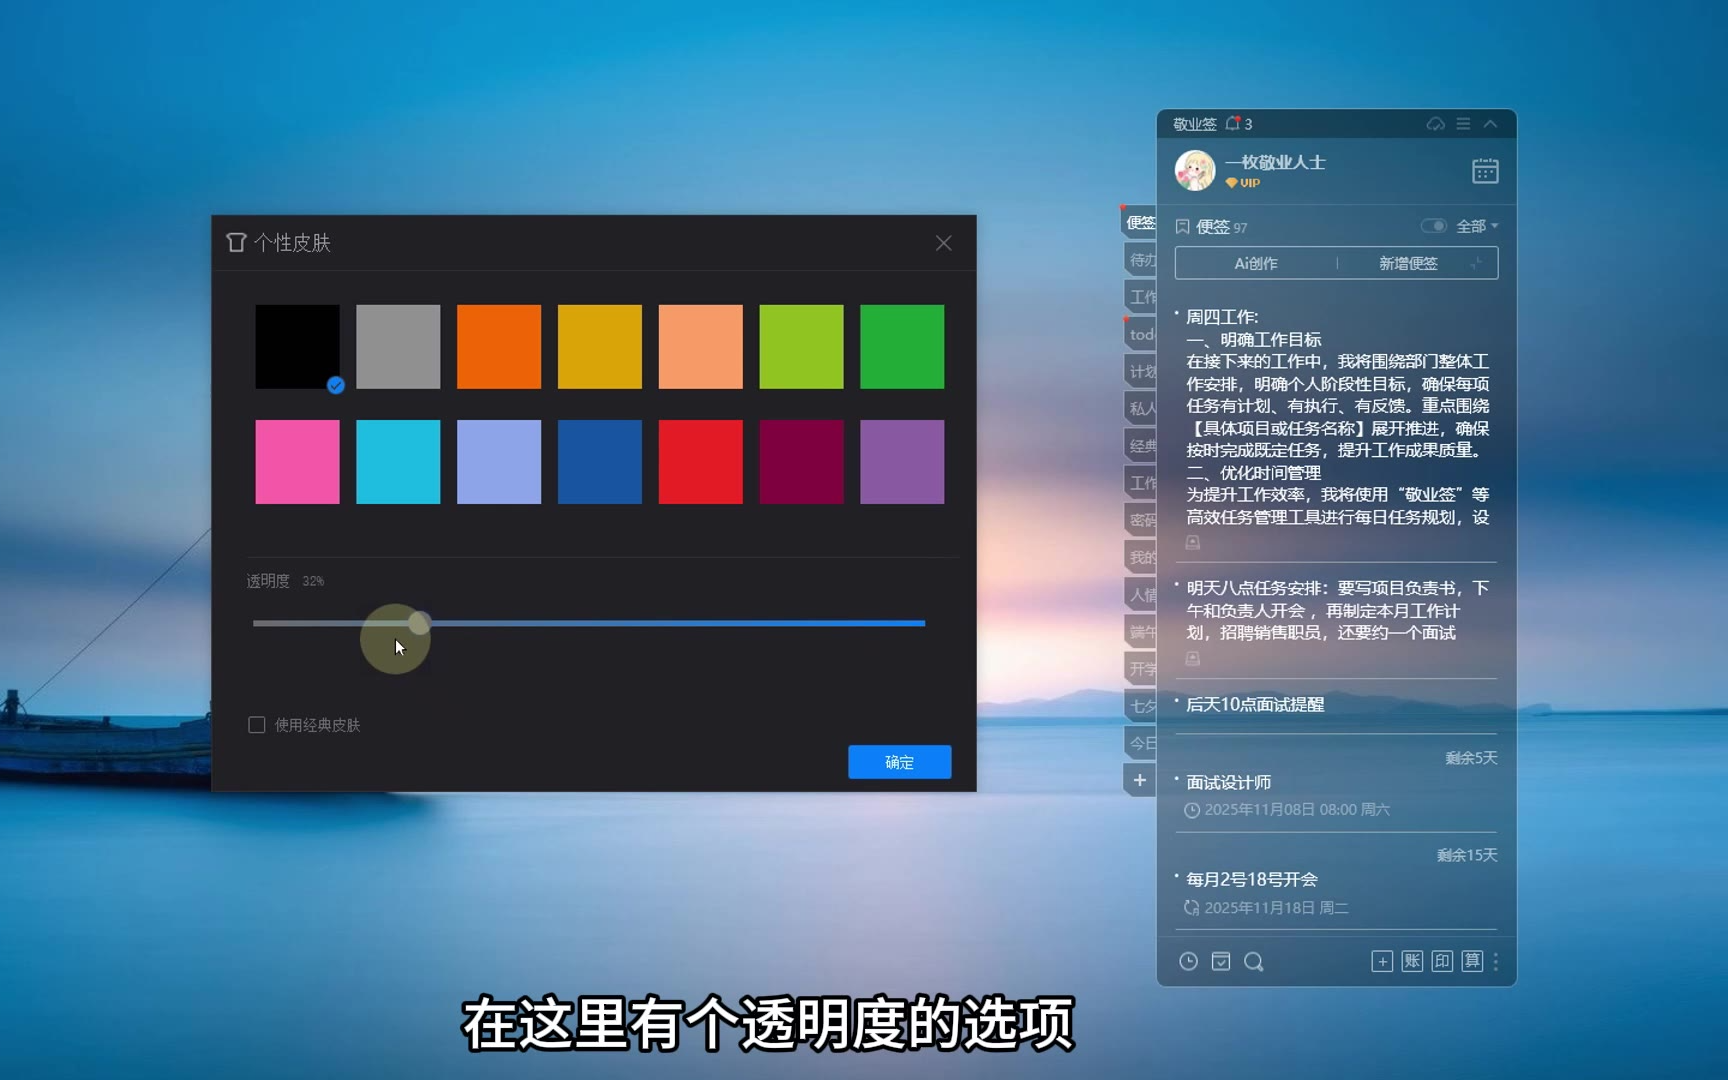The width and height of the screenshot is (1728, 1080).
Task: Select the 人情 side tab
Action: pos(1141,594)
